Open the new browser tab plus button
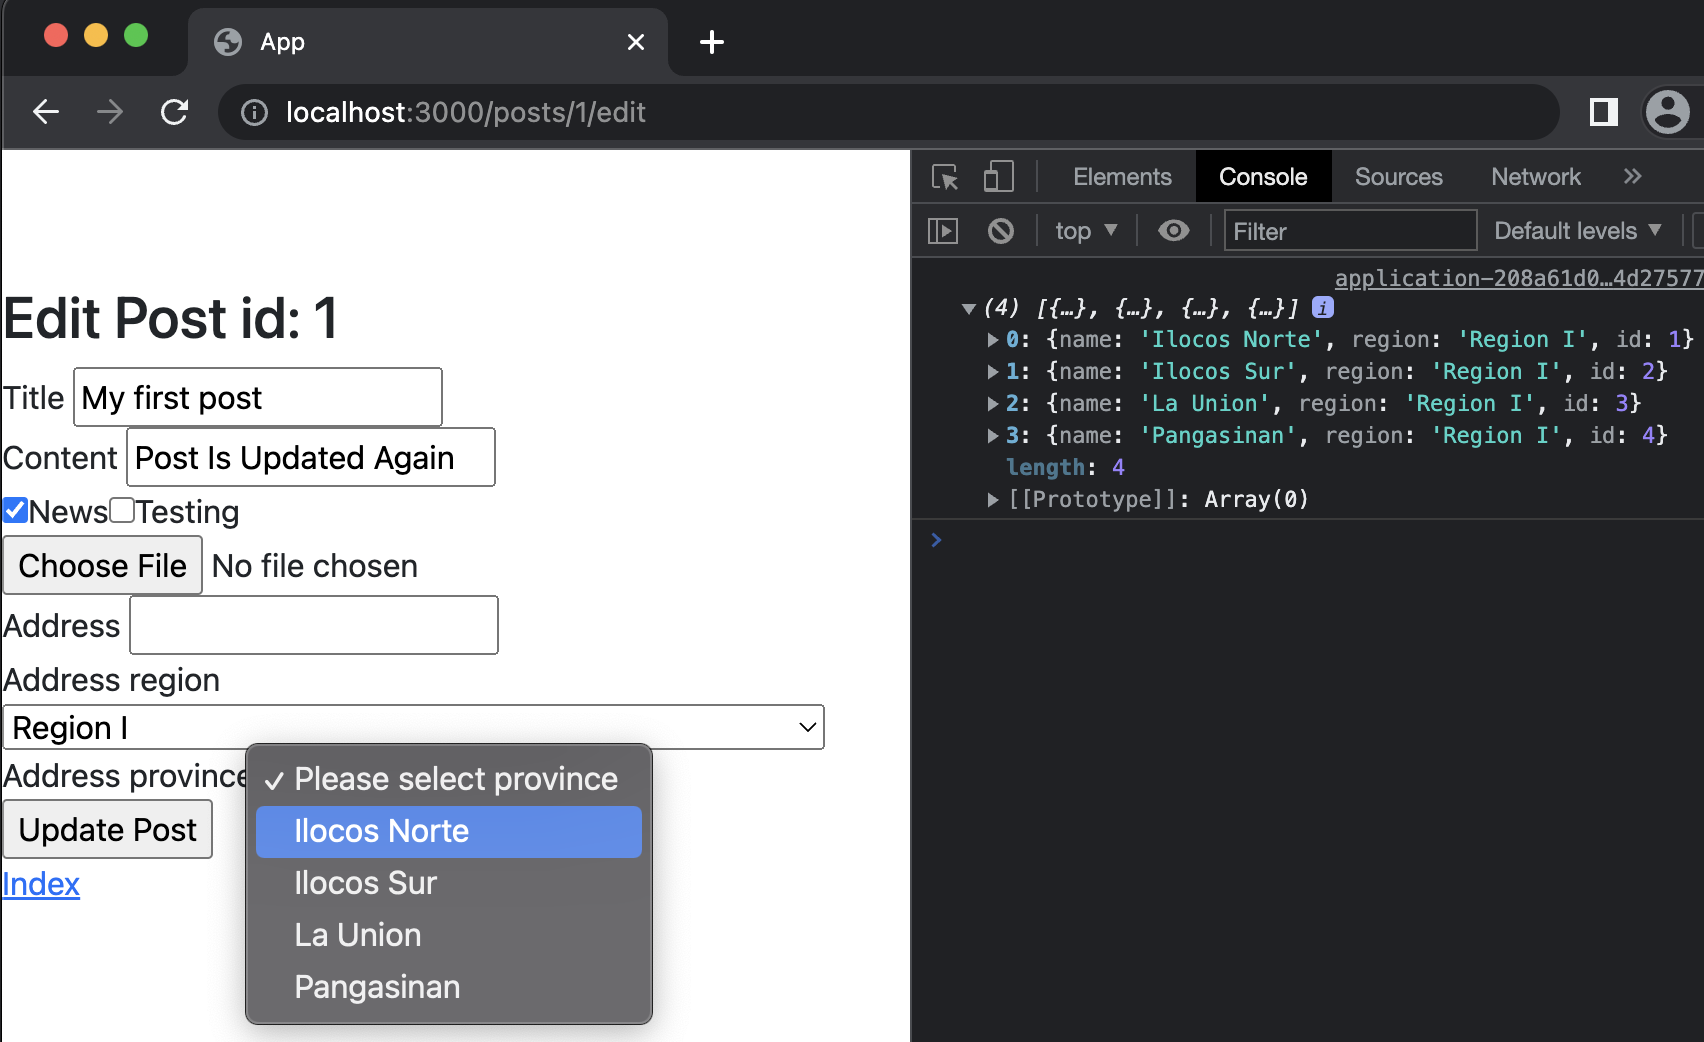Viewport: 1704px width, 1042px height. [x=711, y=42]
